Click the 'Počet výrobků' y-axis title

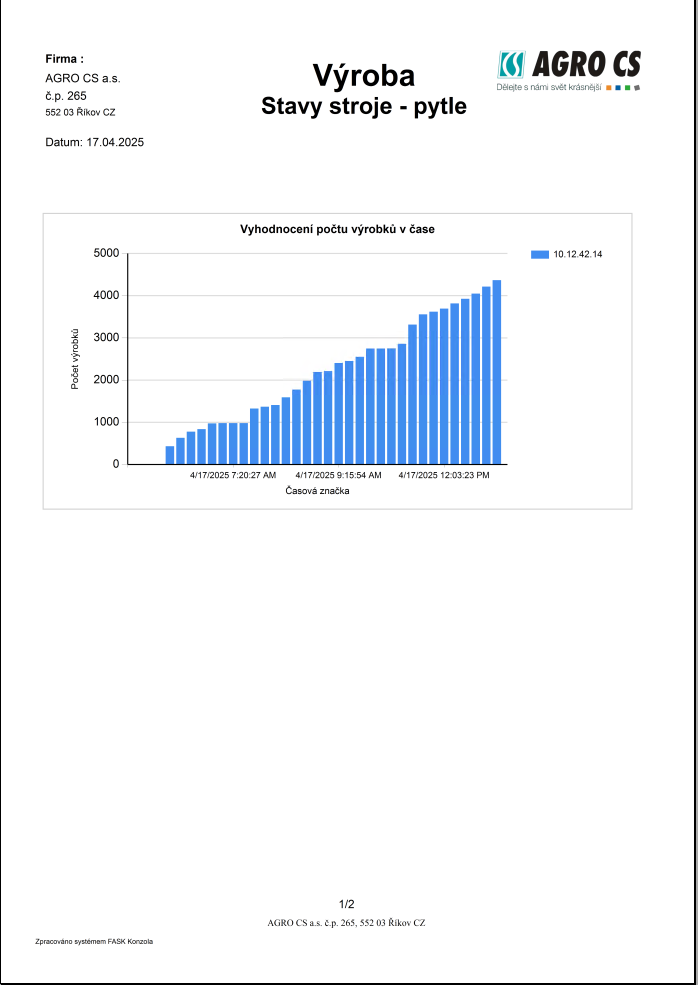click(x=75, y=358)
